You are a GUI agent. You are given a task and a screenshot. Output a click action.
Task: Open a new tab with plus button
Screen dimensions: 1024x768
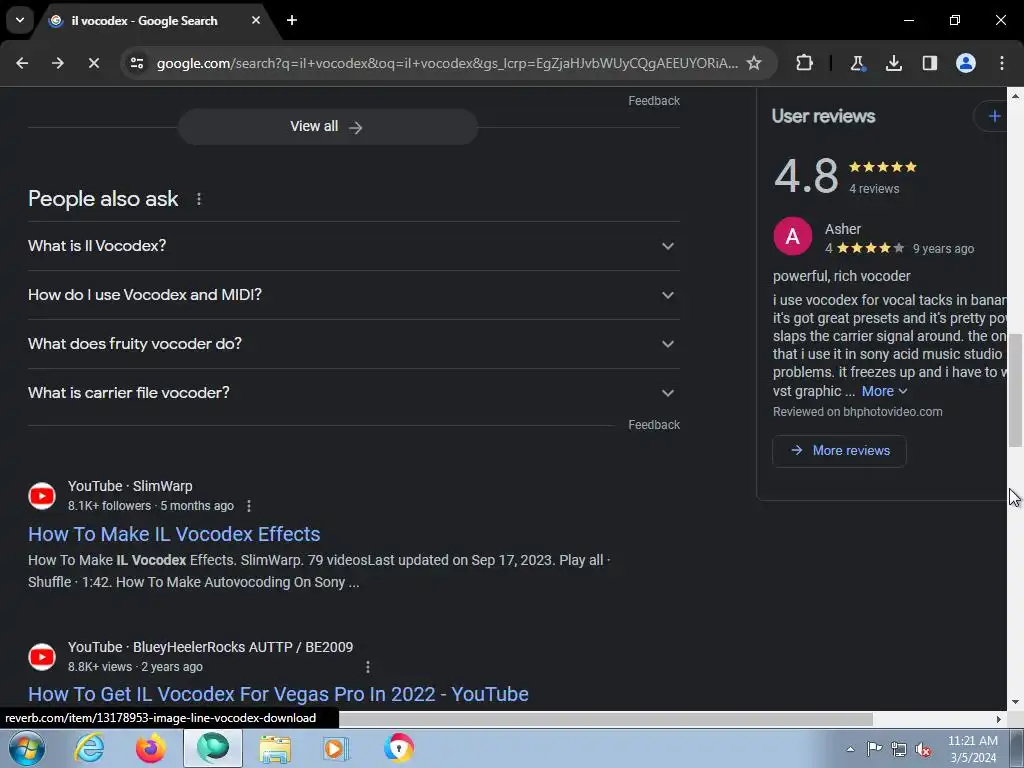(292, 20)
